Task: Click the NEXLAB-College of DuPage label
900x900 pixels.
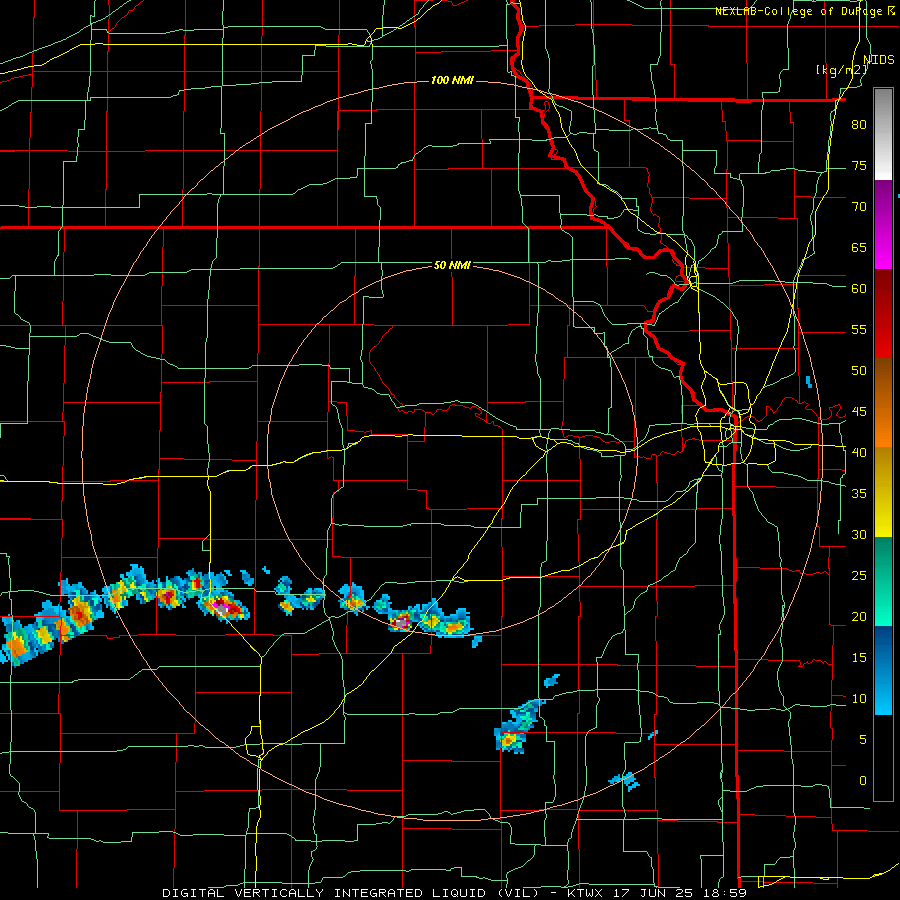Action: (799, 11)
